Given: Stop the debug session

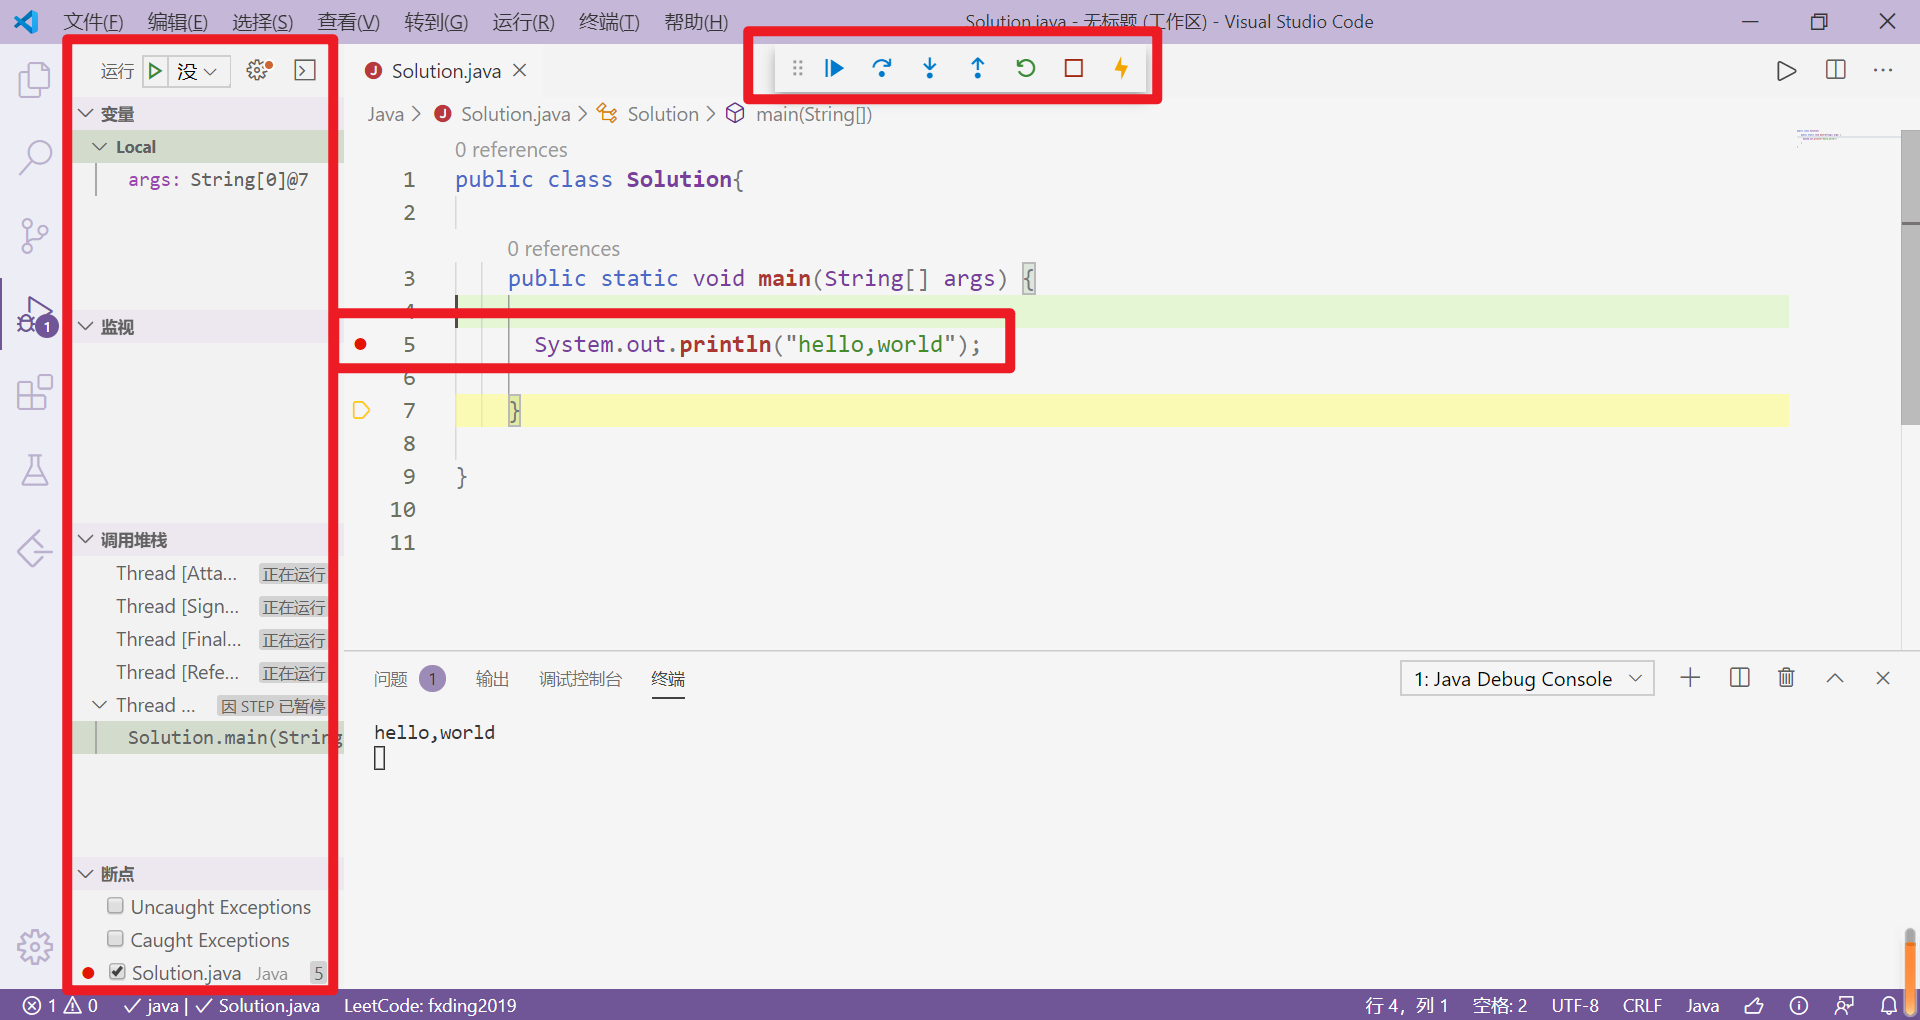Looking at the screenshot, I should (1074, 68).
